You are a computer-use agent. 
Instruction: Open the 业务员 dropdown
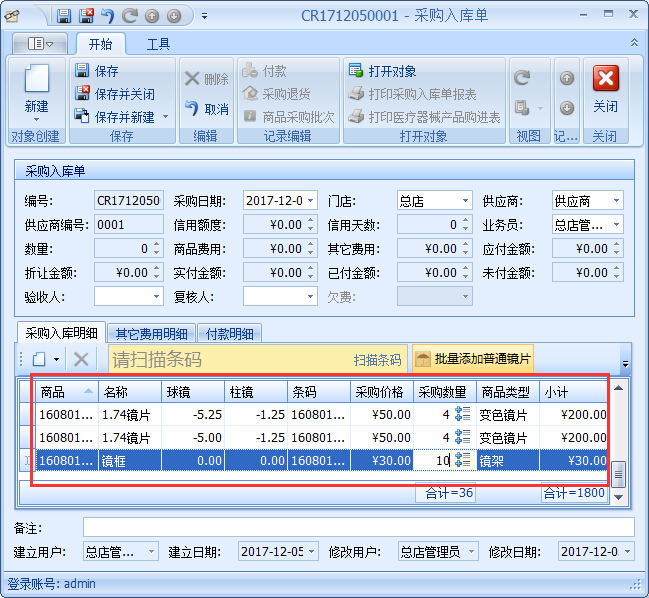coord(616,225)
